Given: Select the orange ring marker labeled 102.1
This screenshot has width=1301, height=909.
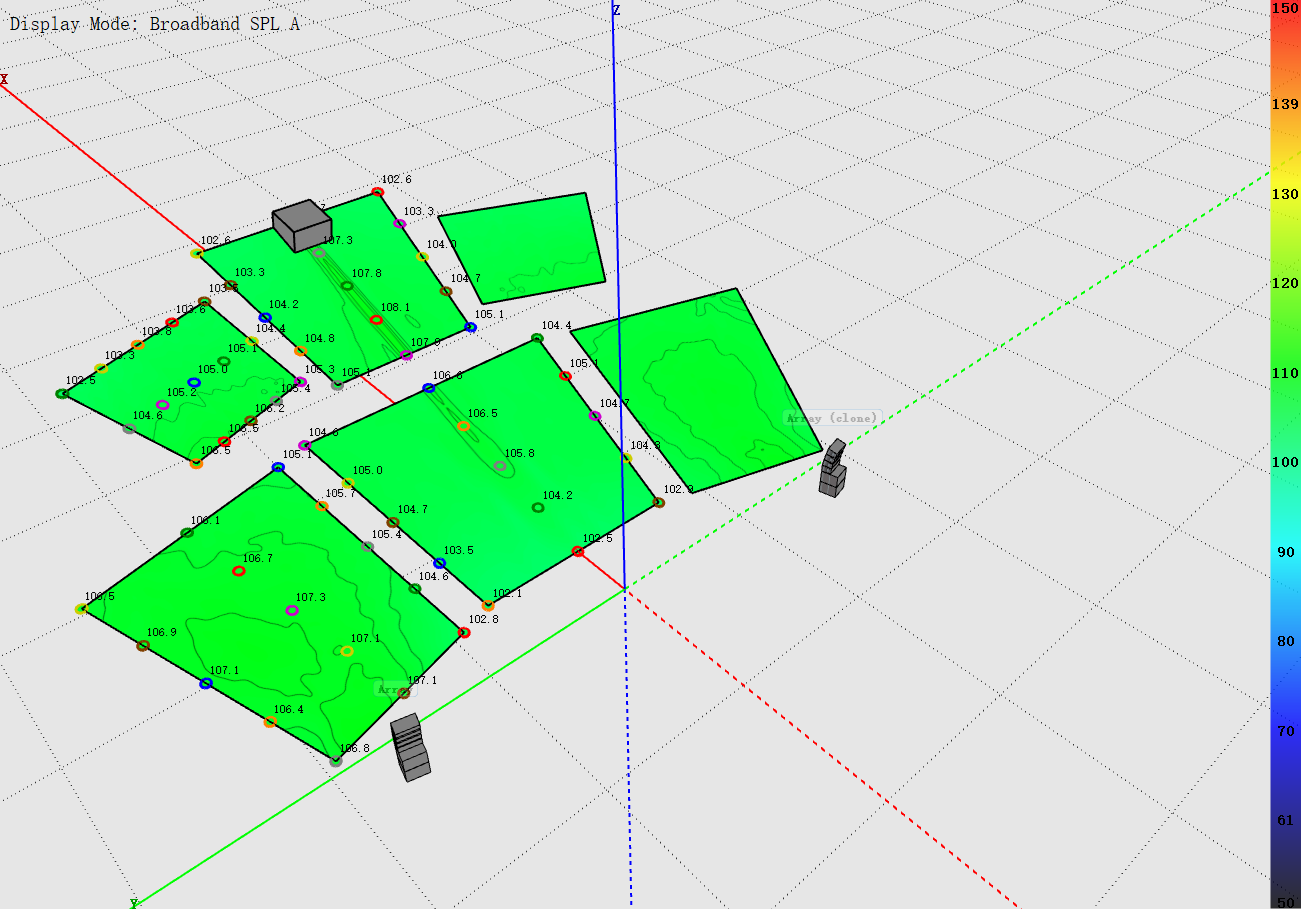Looking at the screenshot, I should (488, 606).
